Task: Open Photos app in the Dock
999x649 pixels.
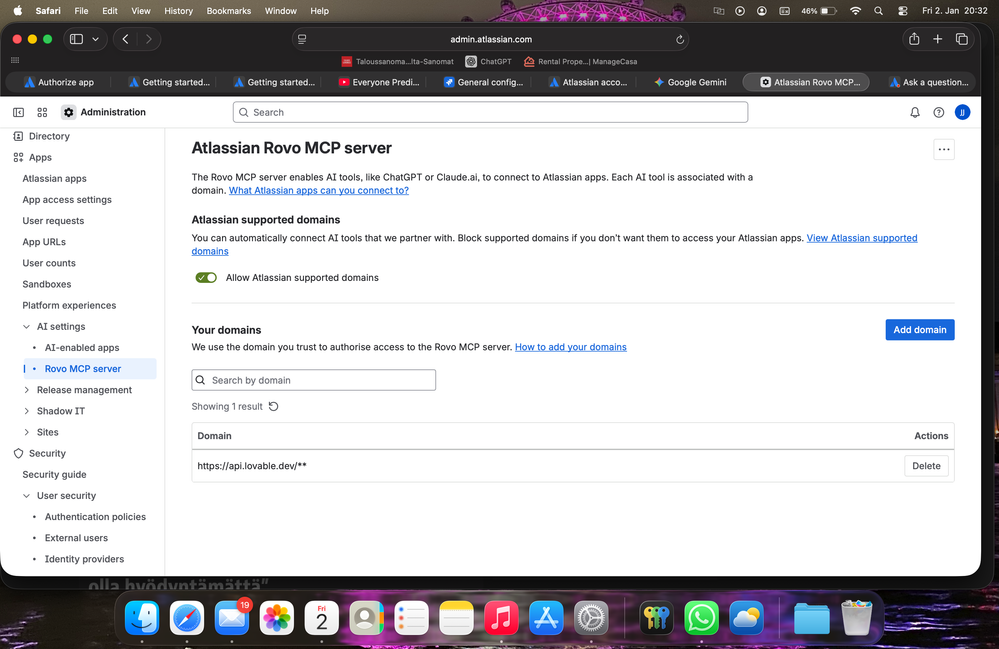Action: 277,618
